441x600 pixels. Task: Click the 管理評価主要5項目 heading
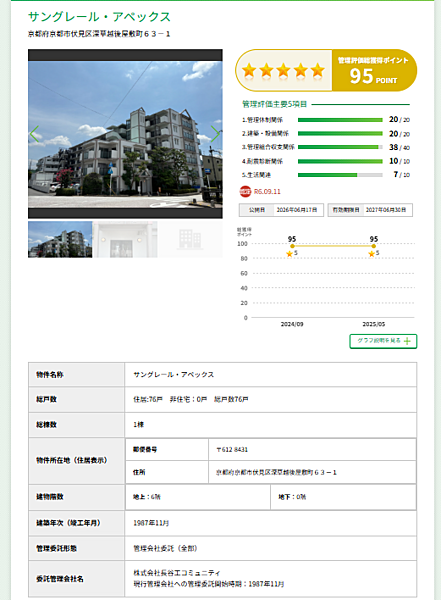[274, 104]
